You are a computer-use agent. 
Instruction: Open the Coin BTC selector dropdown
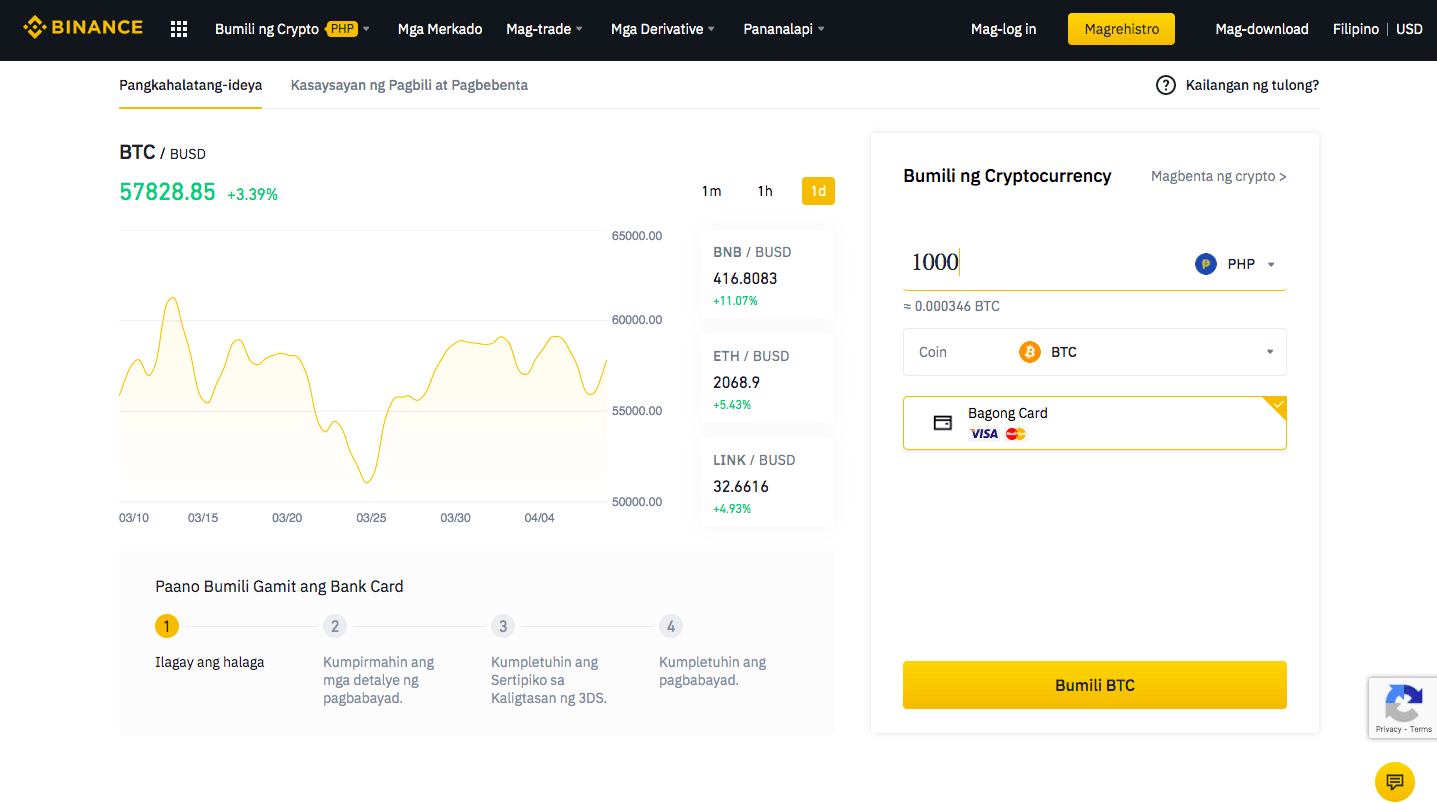1095,352
